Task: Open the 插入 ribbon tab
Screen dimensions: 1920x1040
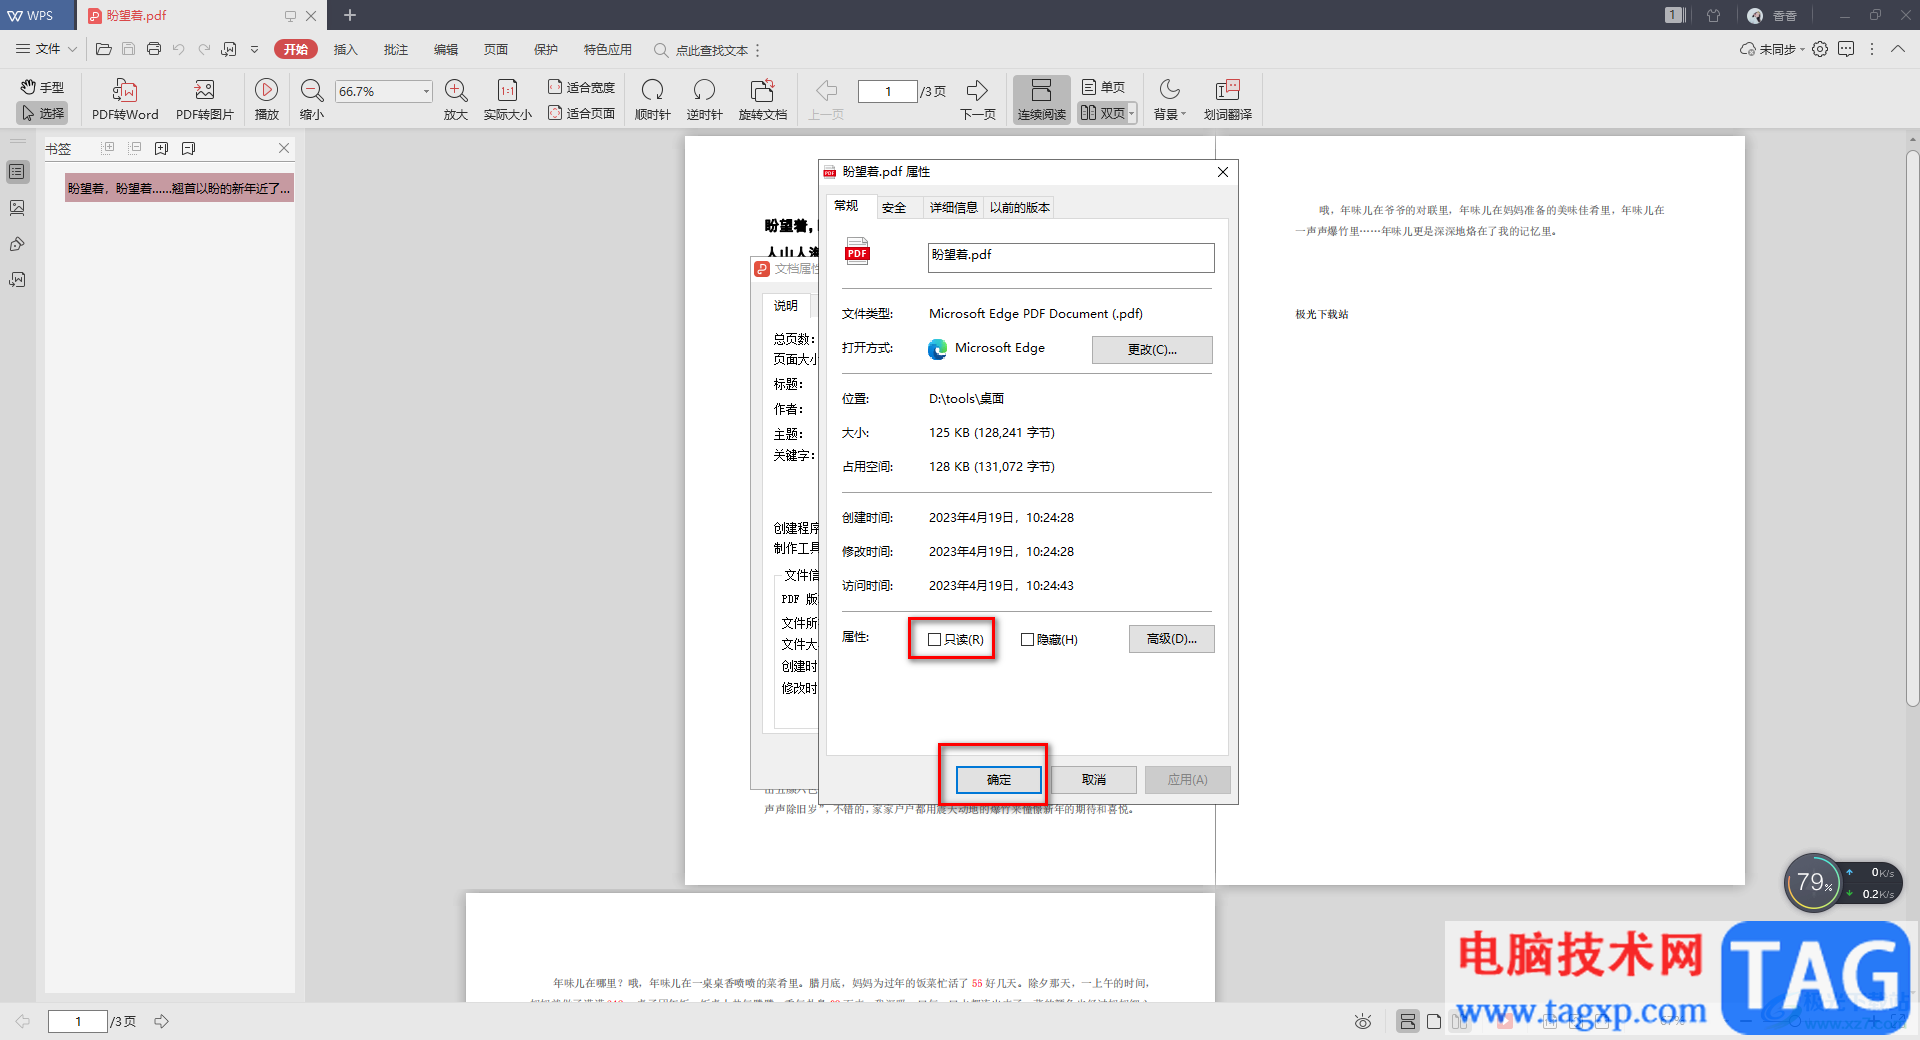Action: 345,49
